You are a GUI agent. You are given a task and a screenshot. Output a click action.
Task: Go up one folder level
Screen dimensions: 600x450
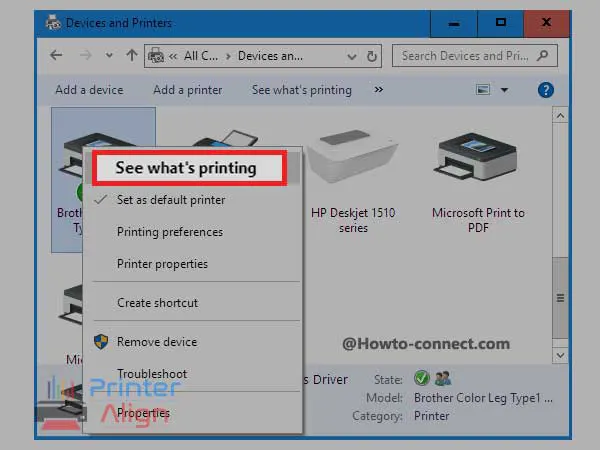pos(132,55)
